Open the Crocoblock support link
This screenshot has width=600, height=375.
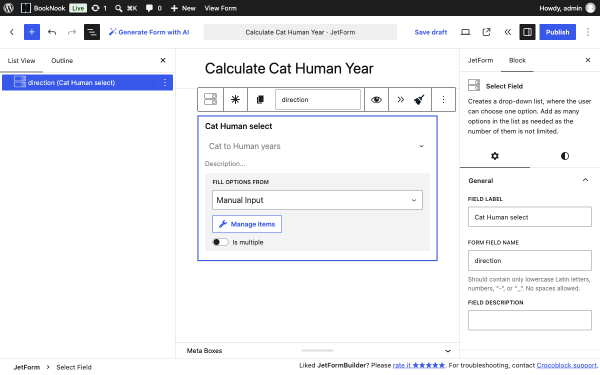[x=566, y=365]
